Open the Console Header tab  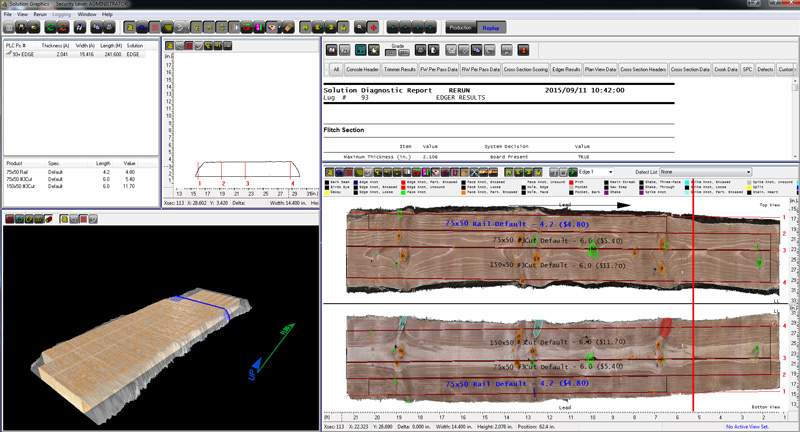point(362,69)
